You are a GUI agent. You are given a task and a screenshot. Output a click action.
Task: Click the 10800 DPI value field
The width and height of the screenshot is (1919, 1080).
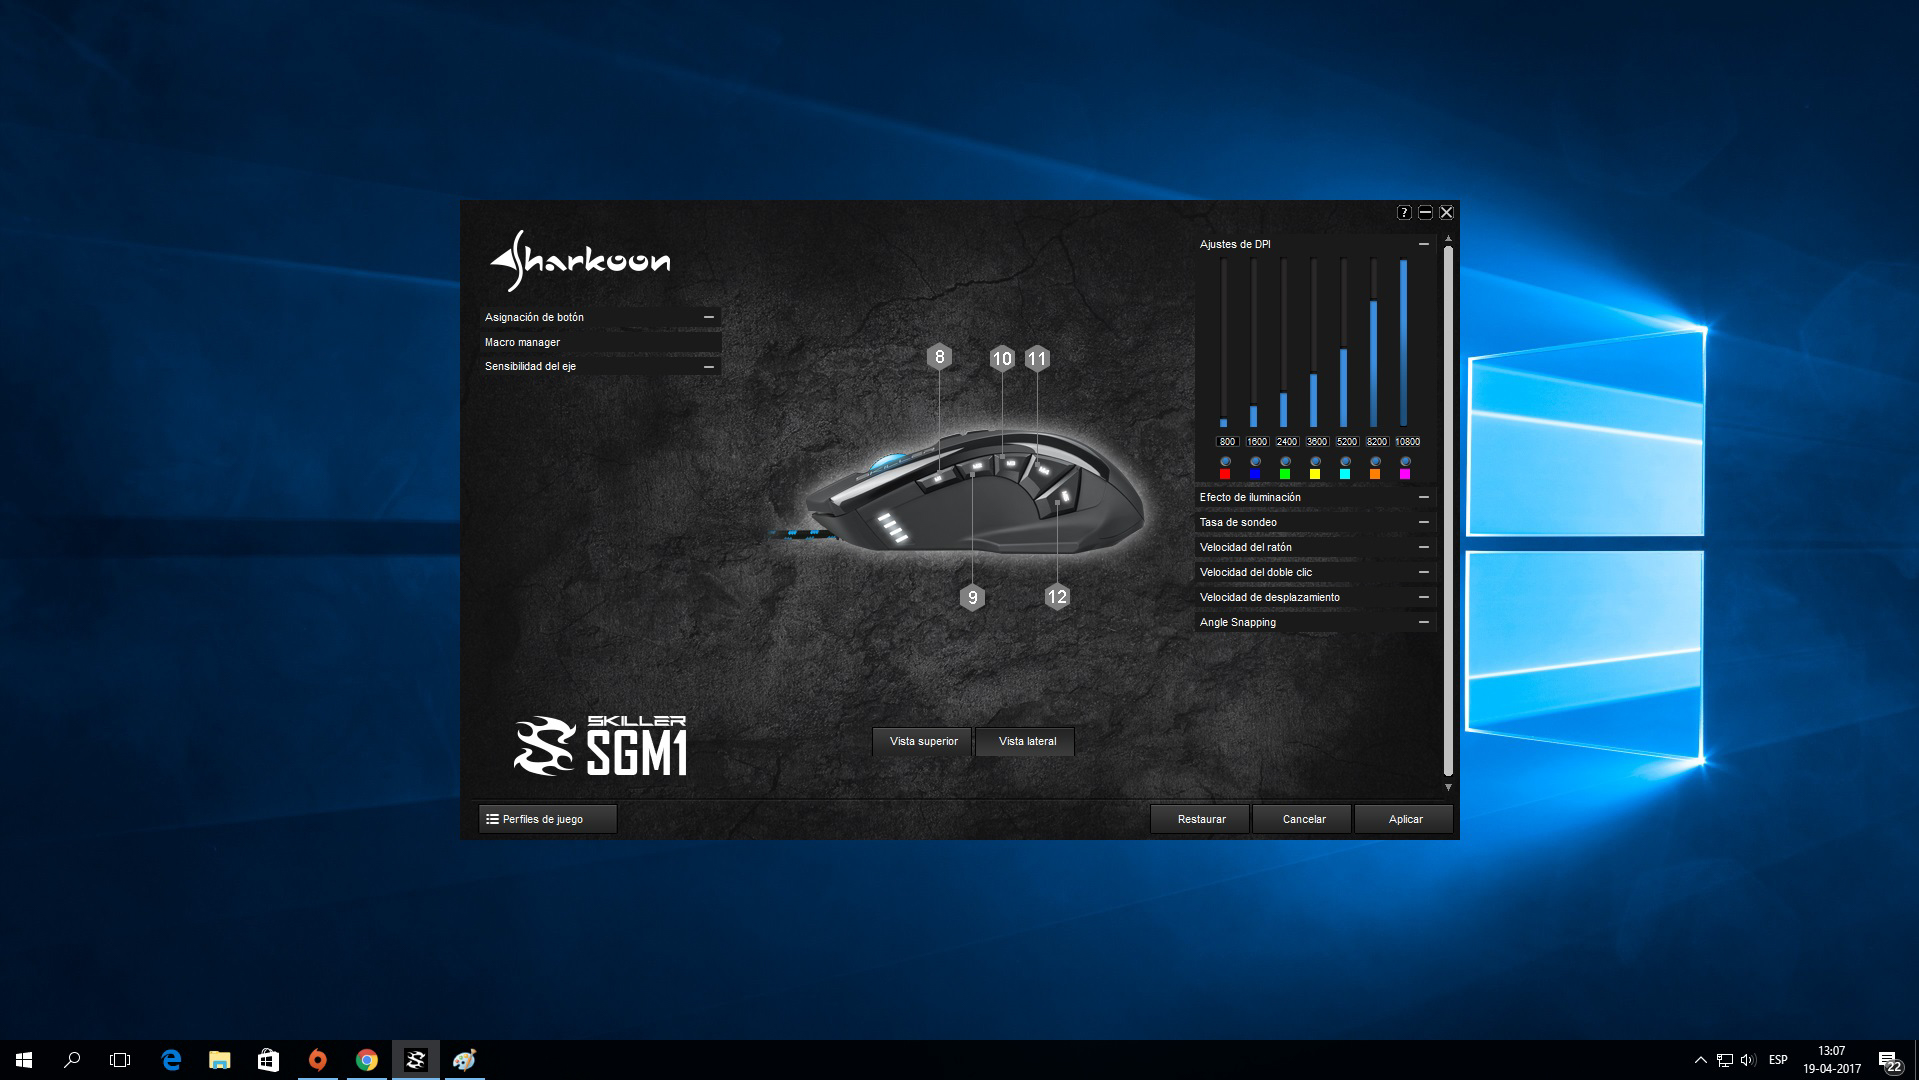point(1407,441)
